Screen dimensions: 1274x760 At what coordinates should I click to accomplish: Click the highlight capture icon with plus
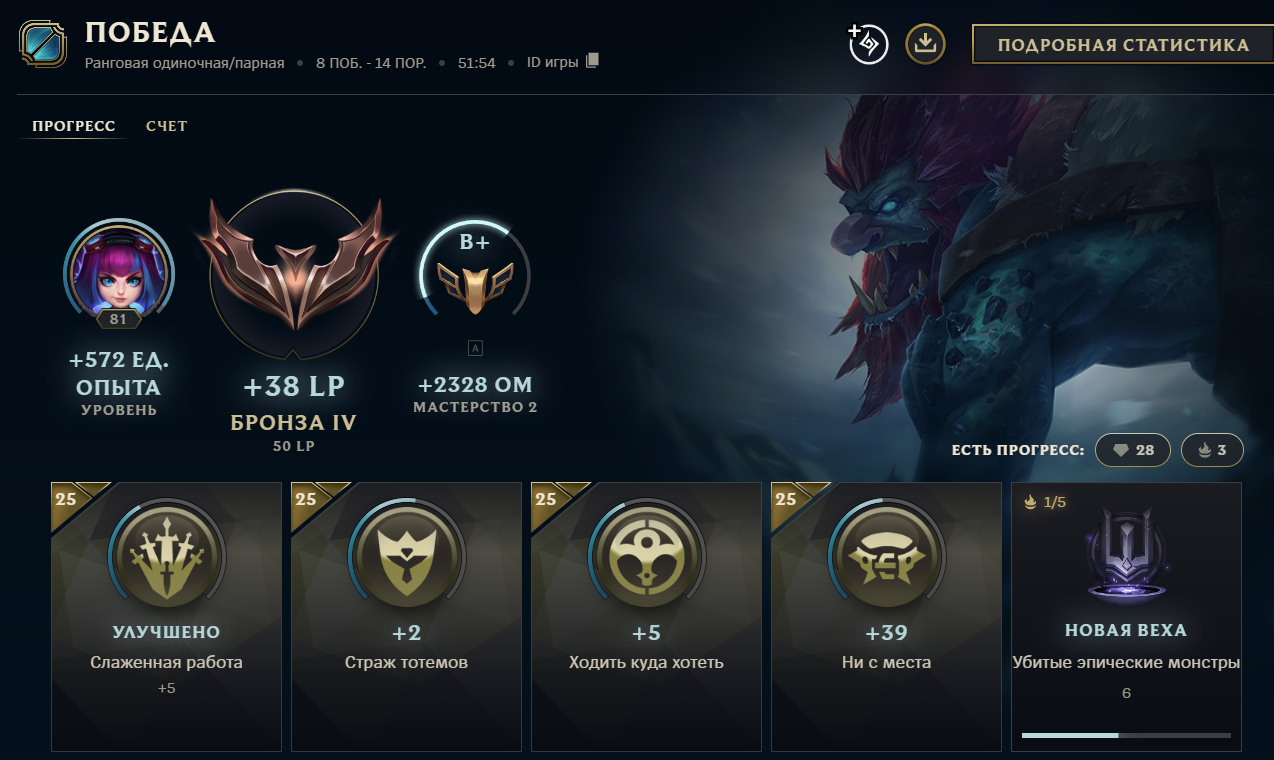pyautogui.click(x=868, y=44)
